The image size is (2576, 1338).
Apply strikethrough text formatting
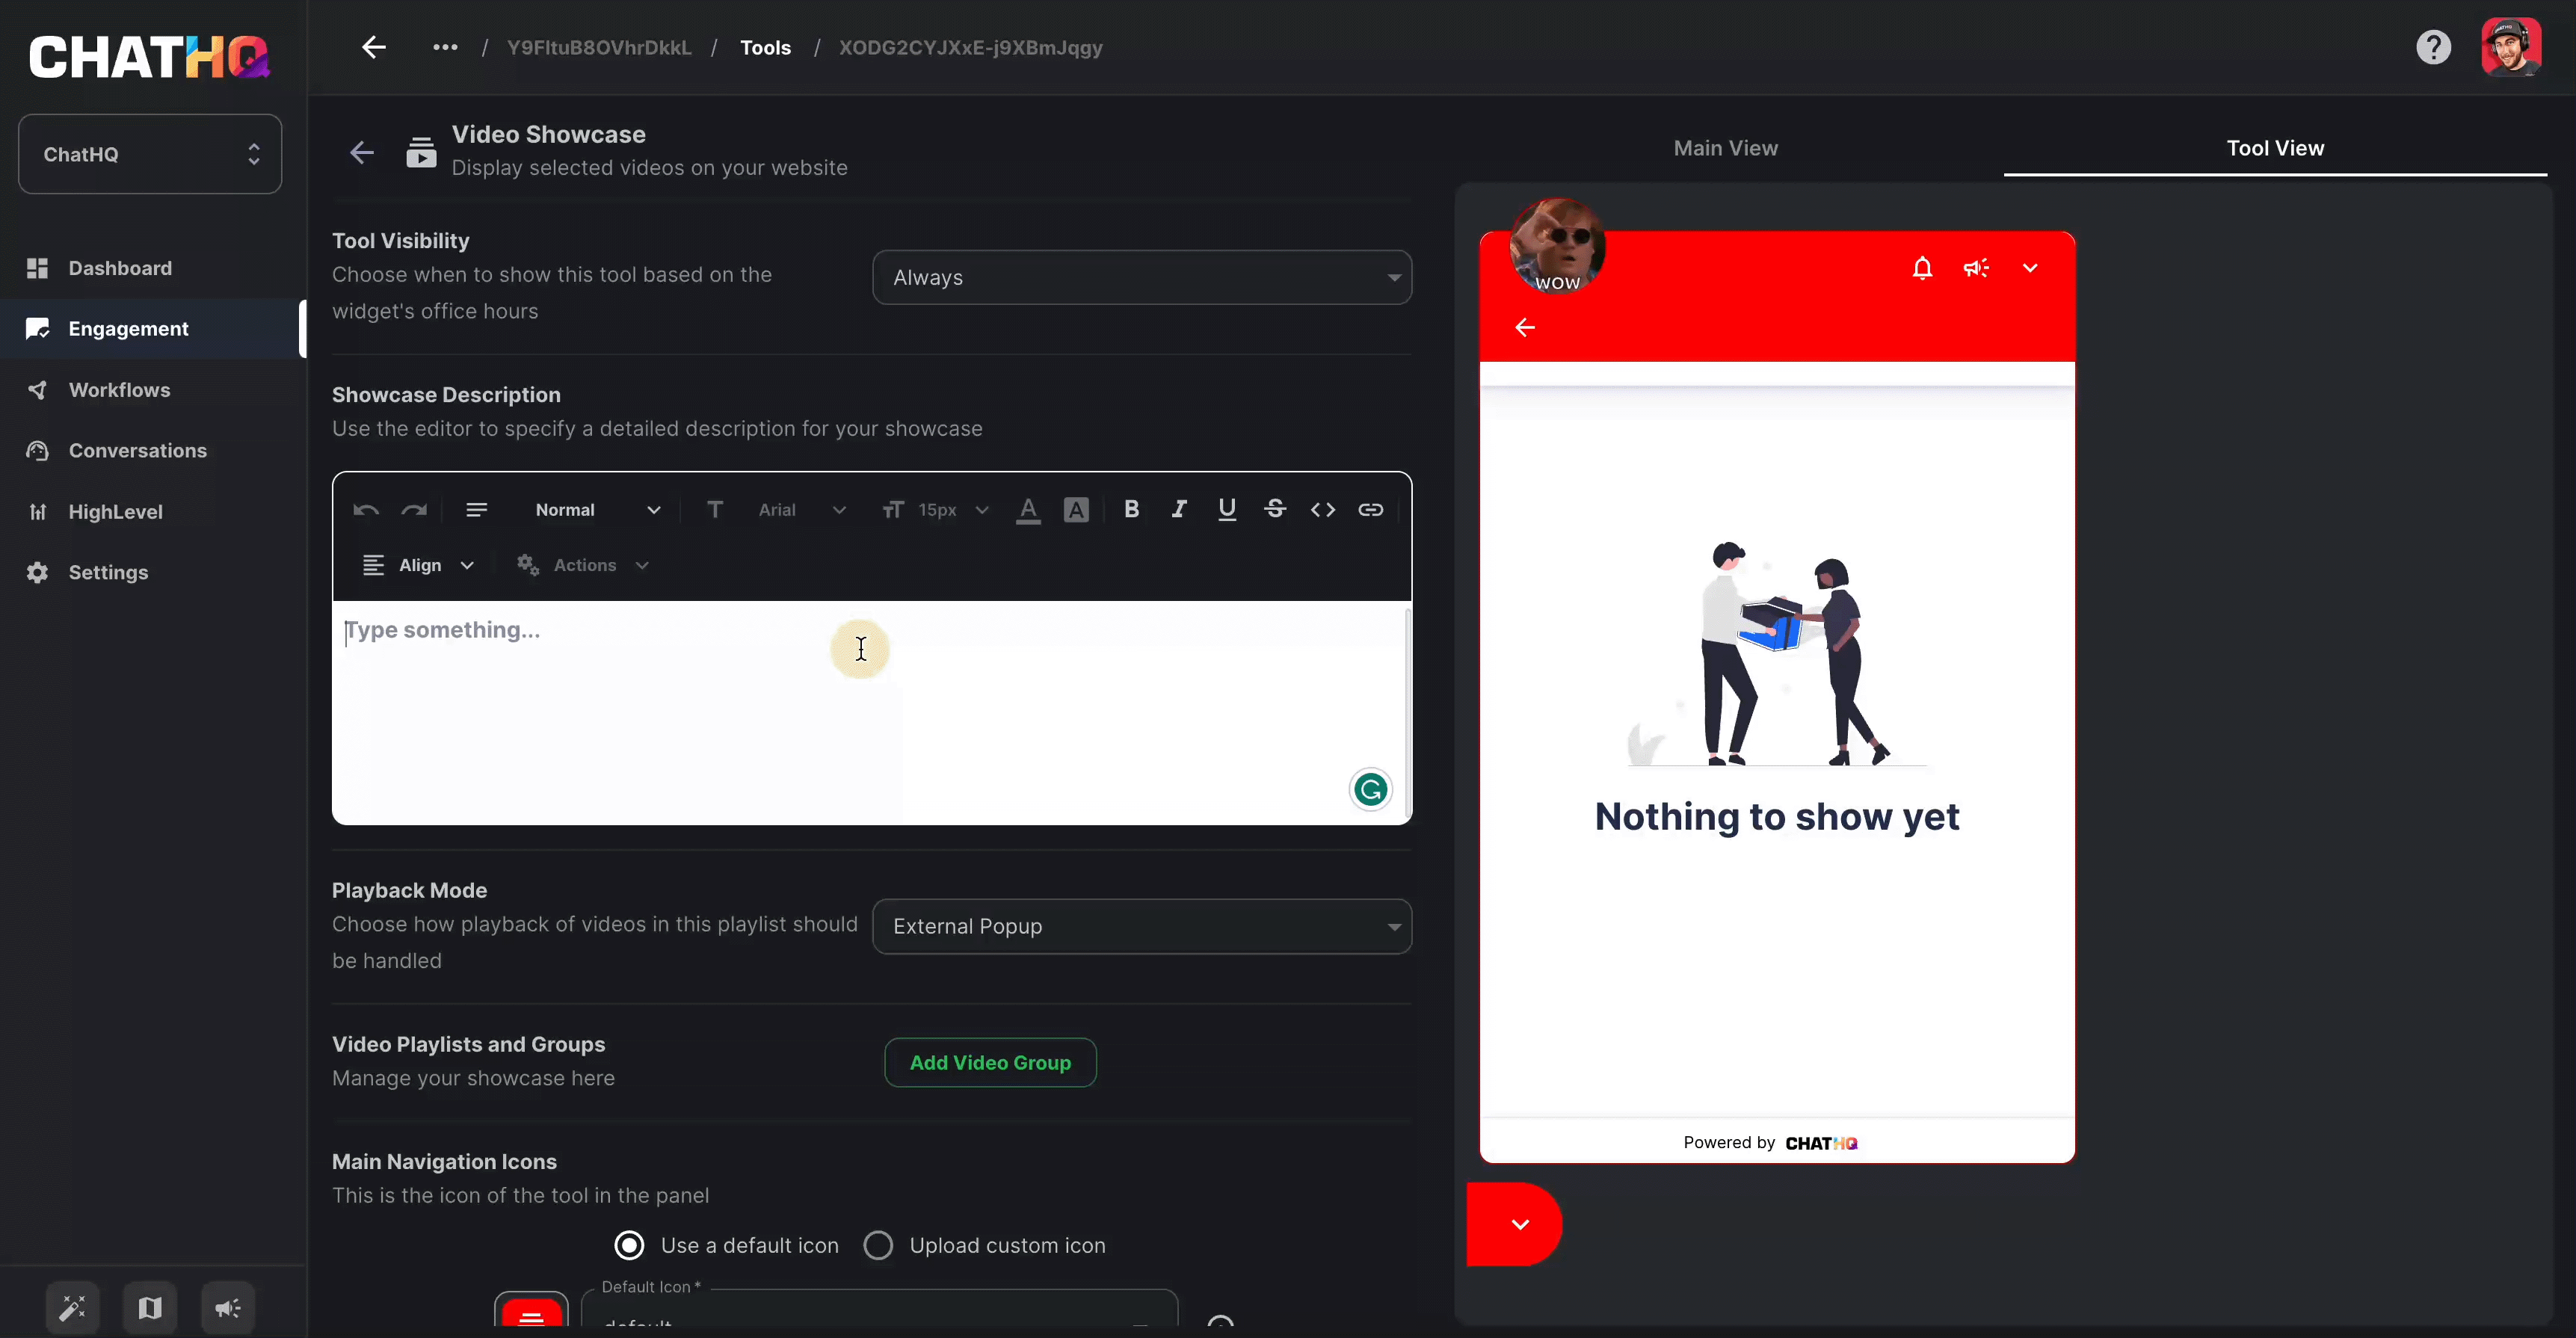click(1275, 510)
